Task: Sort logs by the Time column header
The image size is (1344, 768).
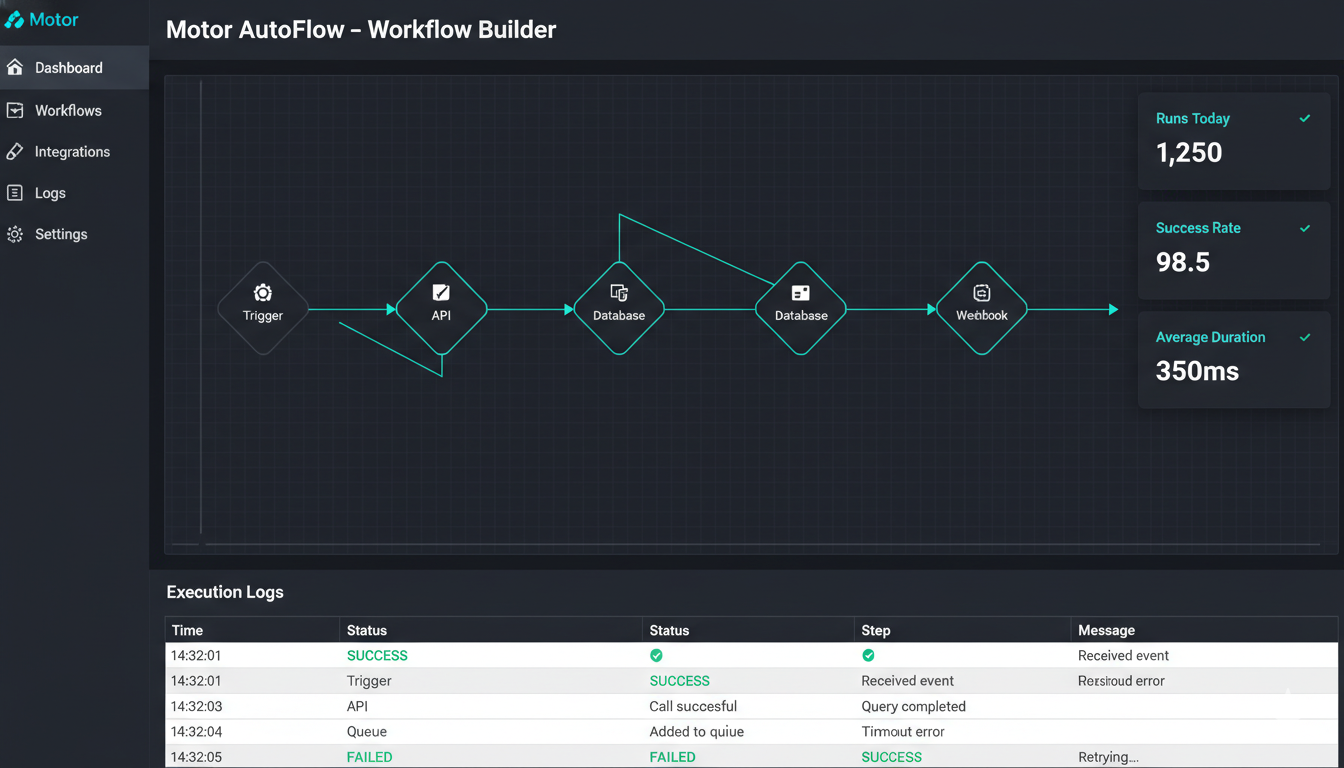Action: pyautogui.click(x=187, y=630)
